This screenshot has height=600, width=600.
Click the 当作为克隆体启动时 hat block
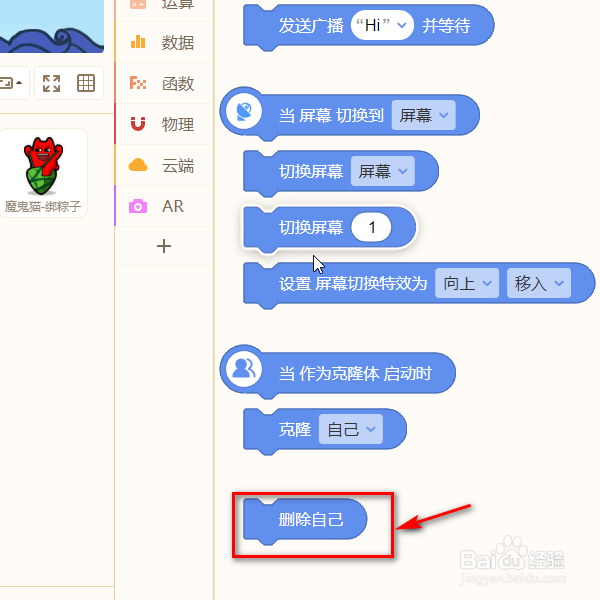(338, 372)
